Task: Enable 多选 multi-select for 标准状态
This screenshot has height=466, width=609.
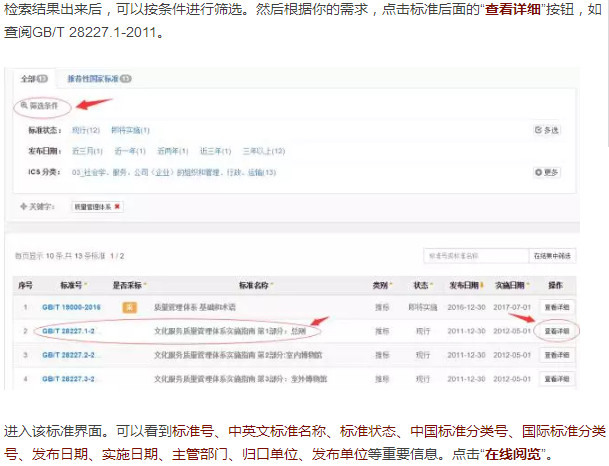Action: tap(547, 131)
